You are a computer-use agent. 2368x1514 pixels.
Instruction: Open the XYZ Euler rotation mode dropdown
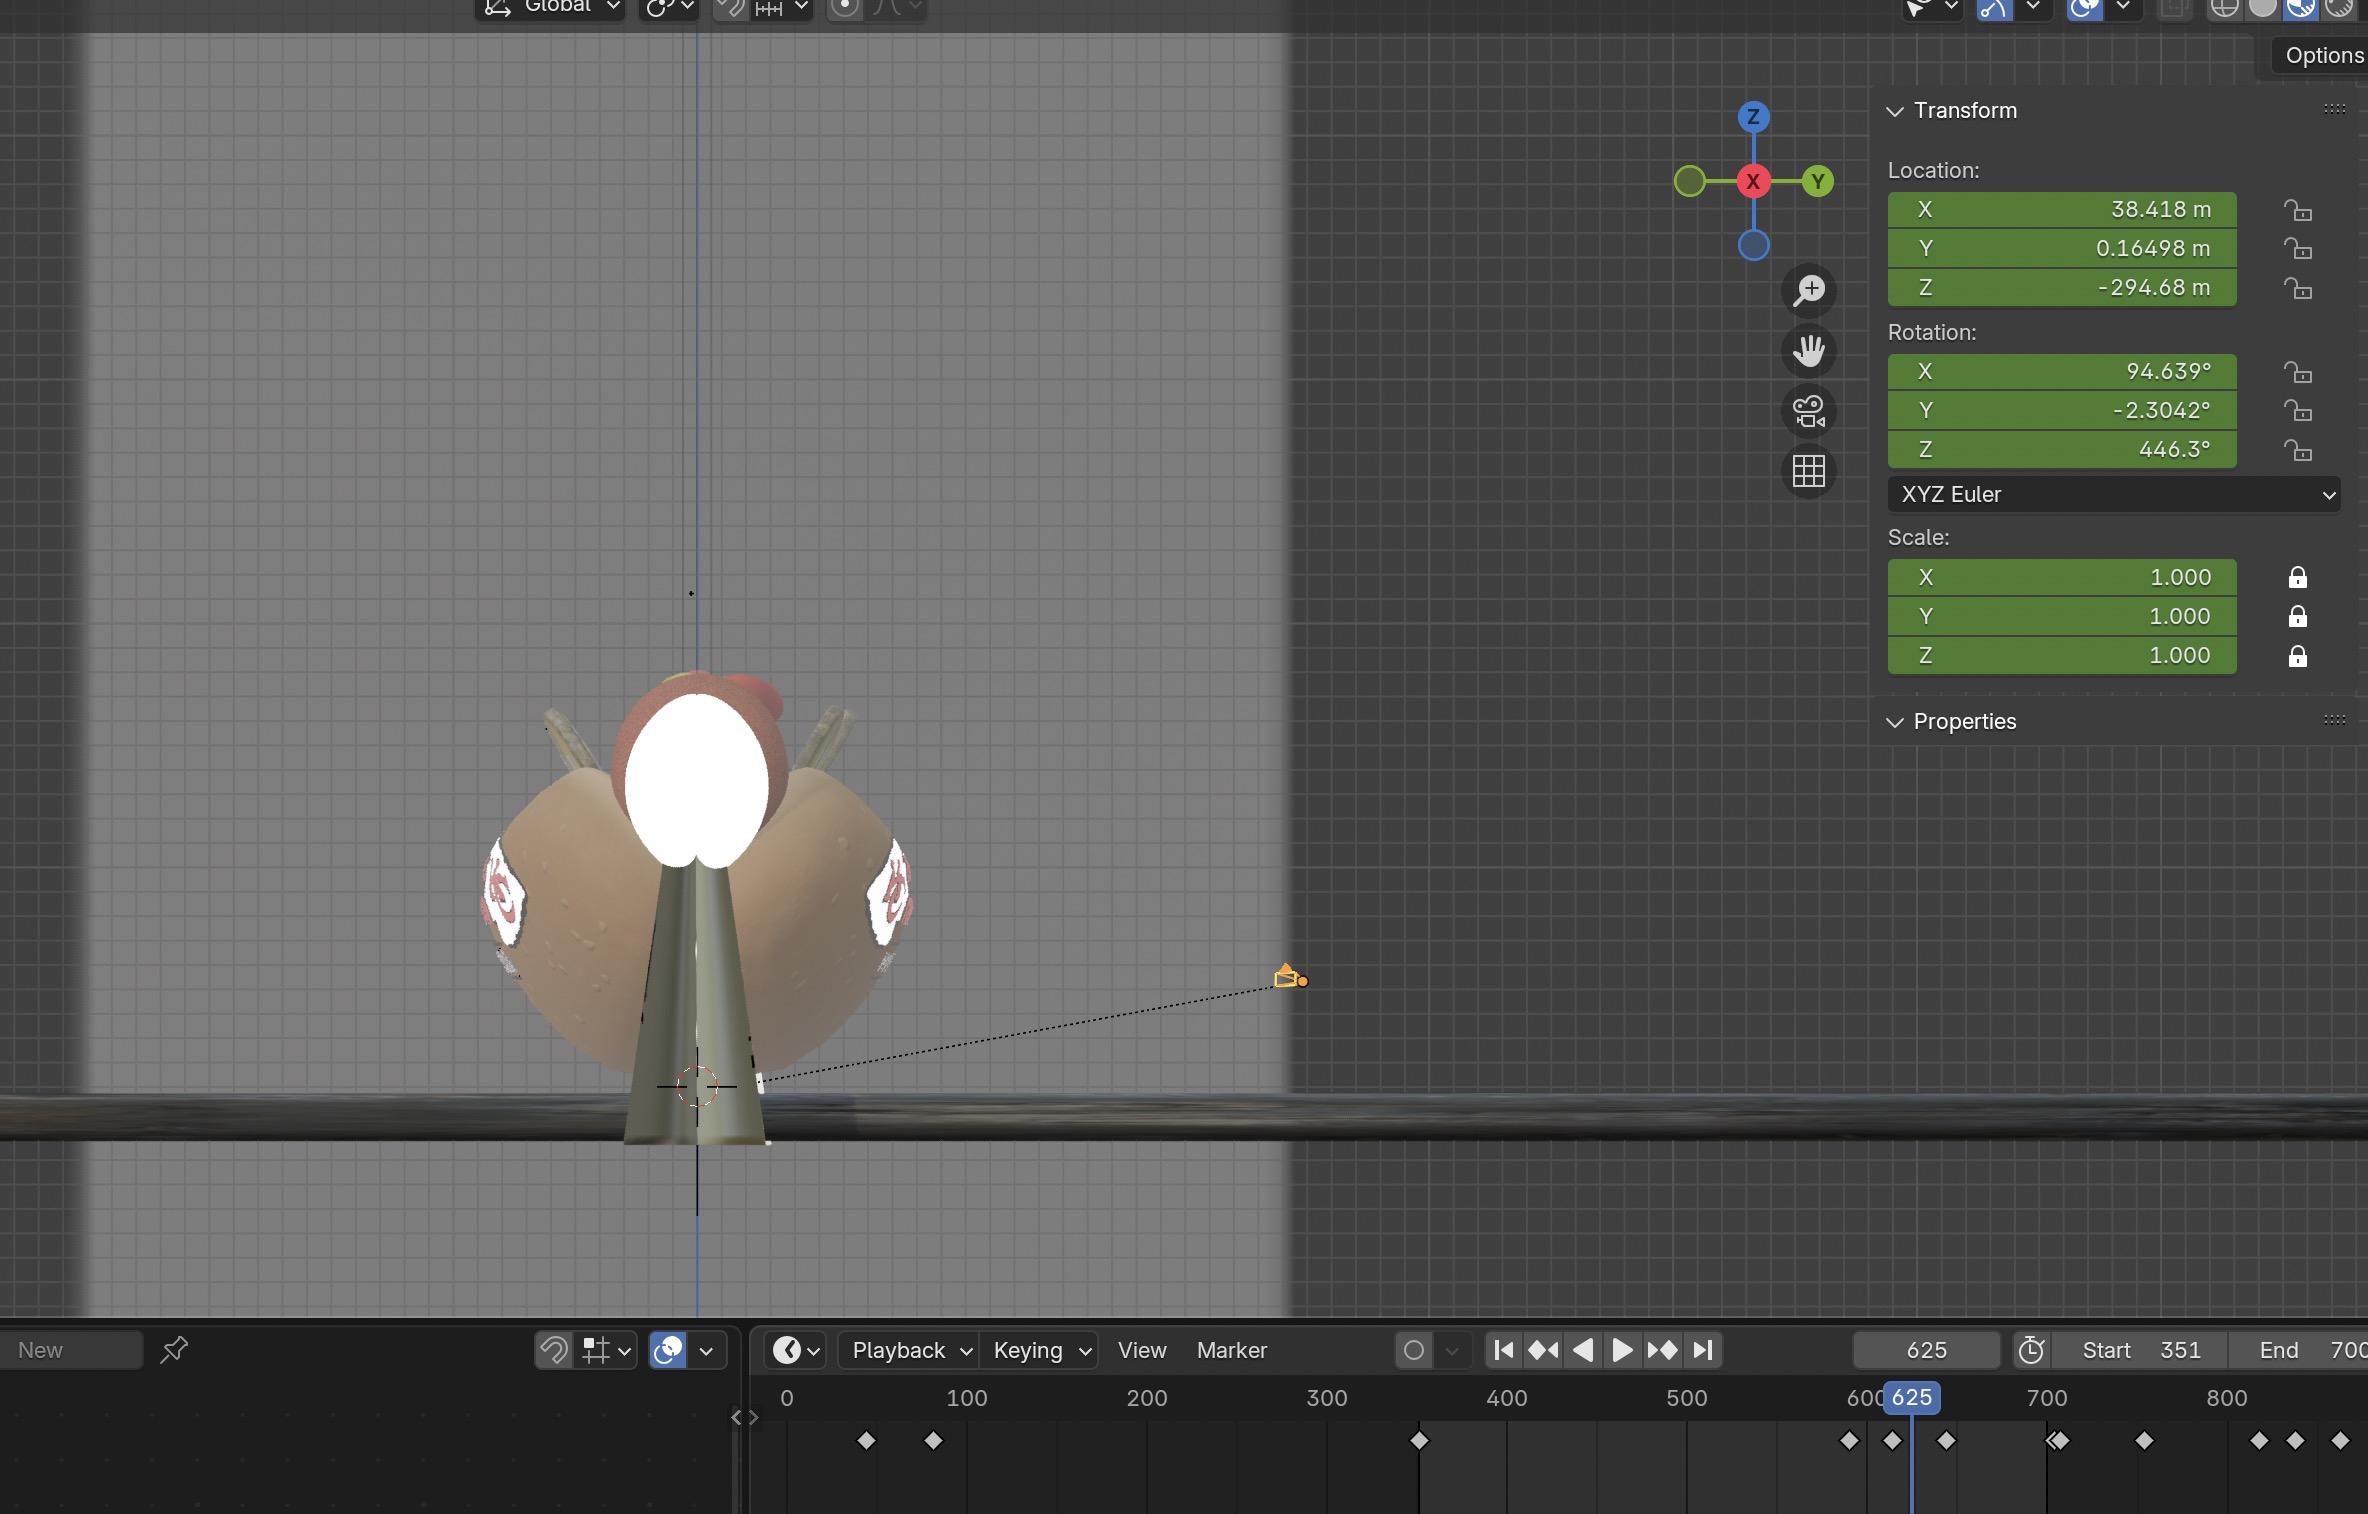(2112, 494)
